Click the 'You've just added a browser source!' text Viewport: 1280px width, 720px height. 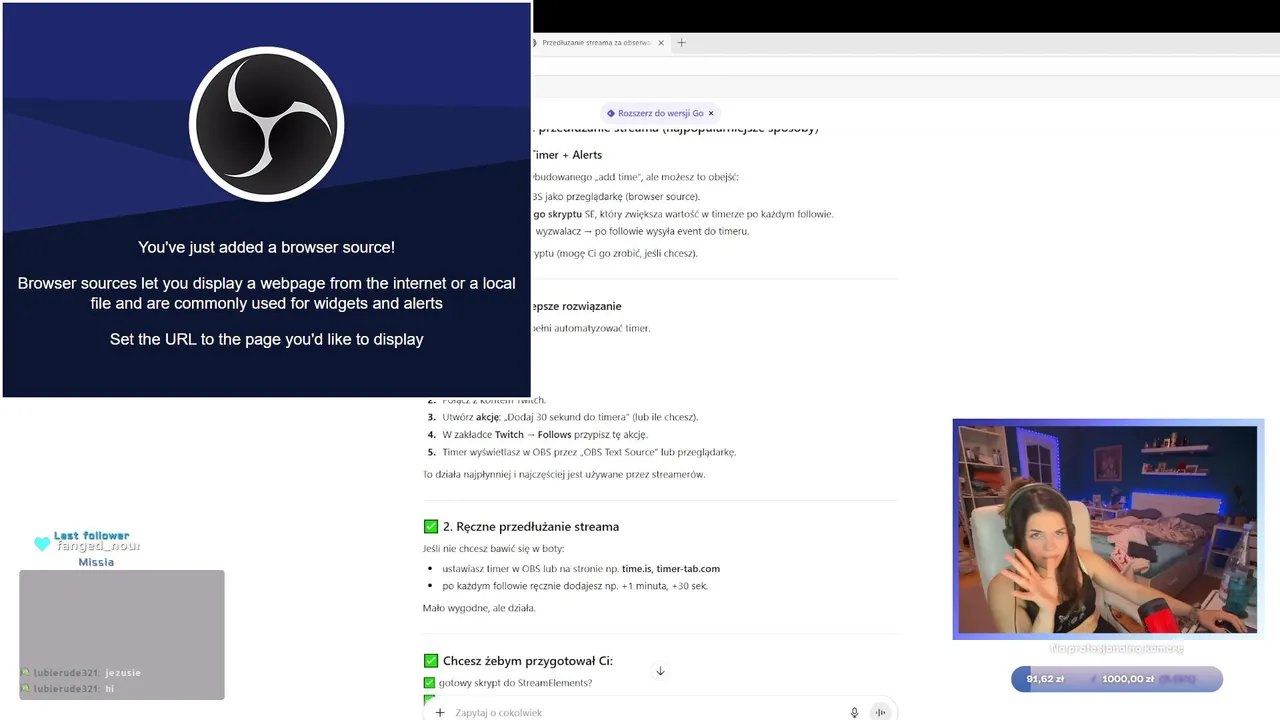point(266,247)
